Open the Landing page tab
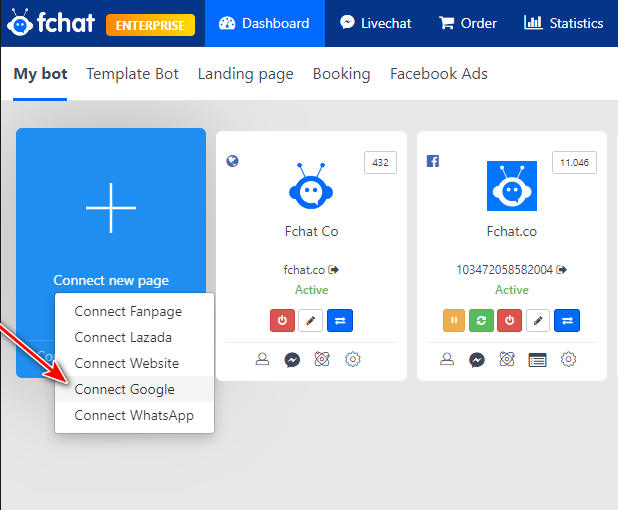 point(246,74)
